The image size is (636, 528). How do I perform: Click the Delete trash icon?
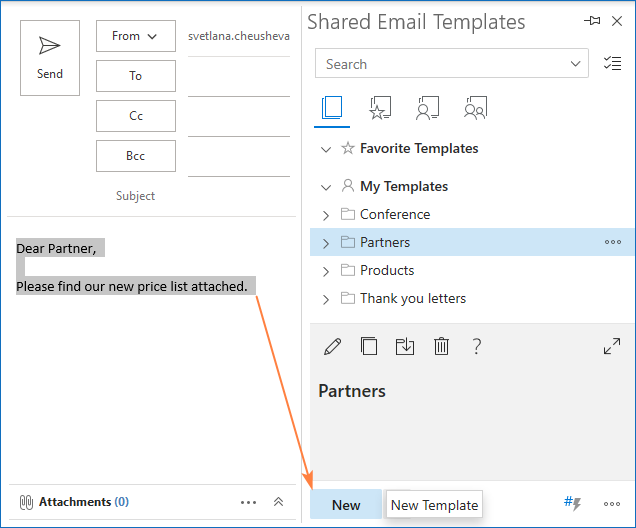[x=441, y=346]
